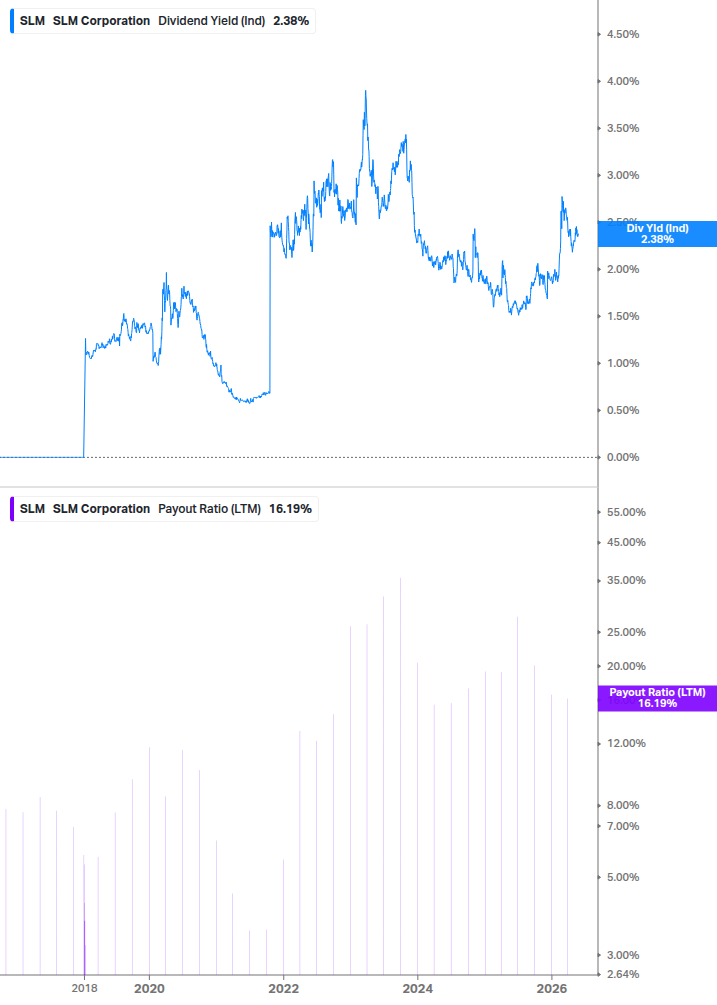The image size is (717, 1005).
Task: Click the 0.50% yield axis label
Action: click(623, 410)
